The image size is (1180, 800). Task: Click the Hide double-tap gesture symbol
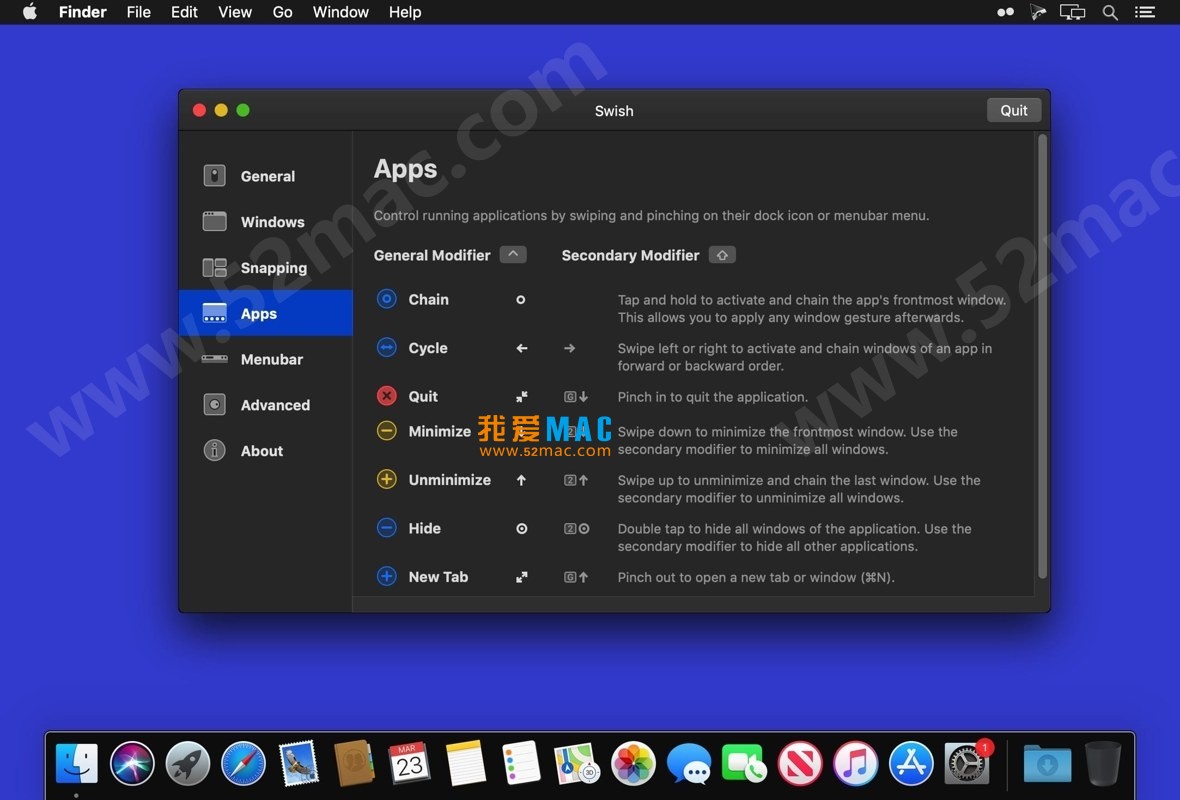coord(522,528)
